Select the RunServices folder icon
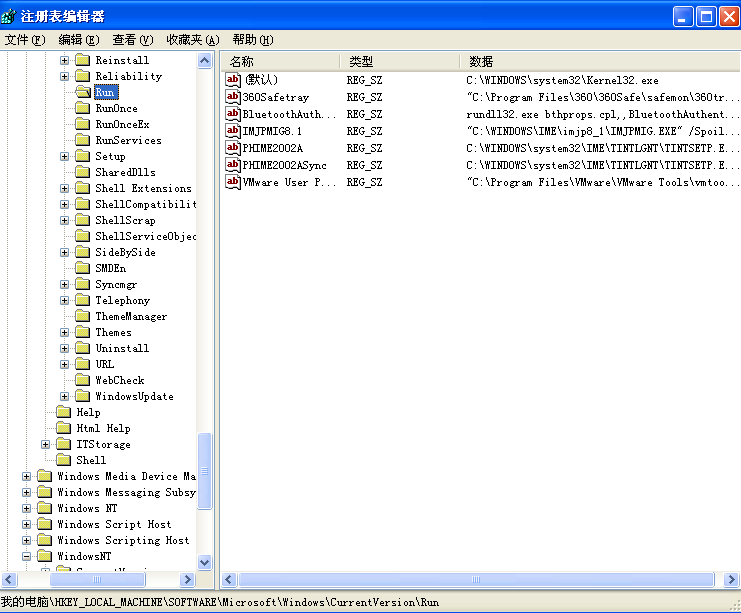Viewport: 741px width, 613px height. (83, 140)
